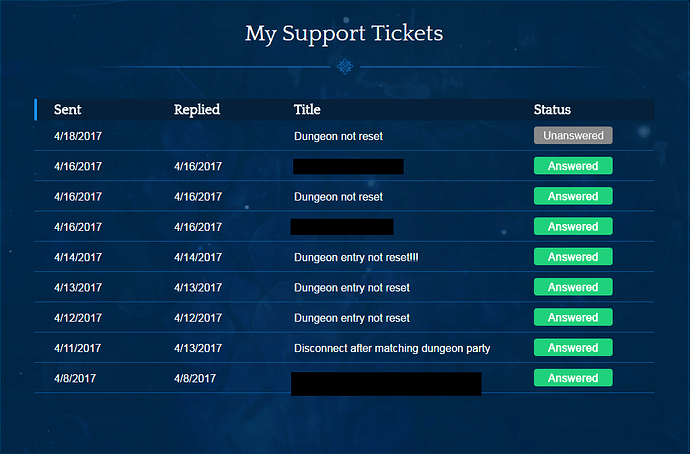Click the Replied column header
Image resolution: width=690 pixels, height=454 pixels.
click(x=196, y=110)
